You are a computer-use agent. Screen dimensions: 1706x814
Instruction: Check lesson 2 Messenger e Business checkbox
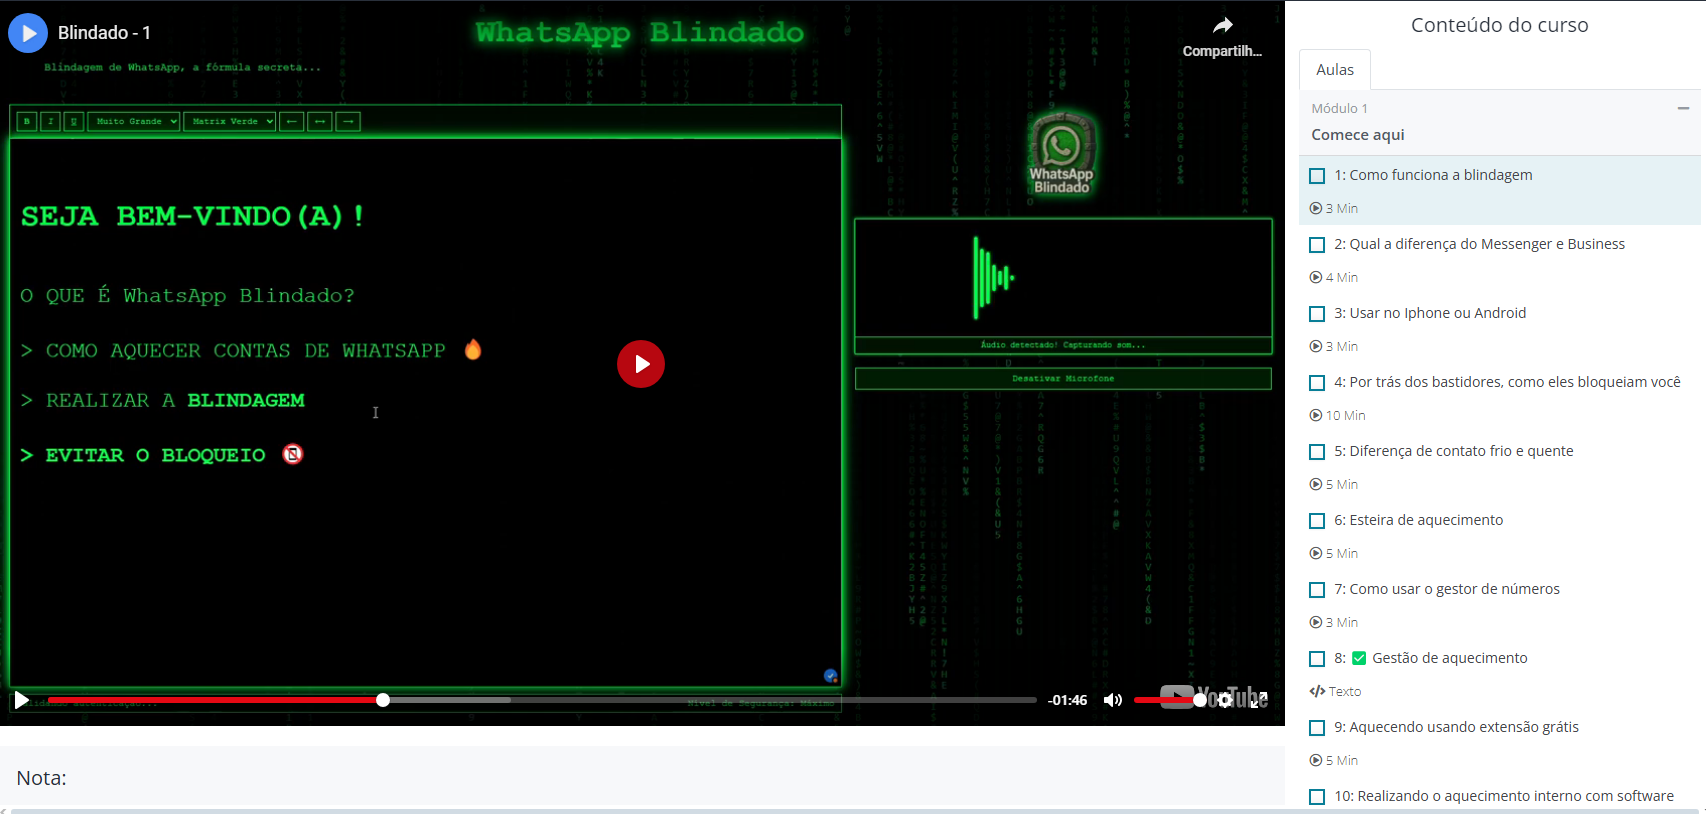click(x=1317, y=245)
